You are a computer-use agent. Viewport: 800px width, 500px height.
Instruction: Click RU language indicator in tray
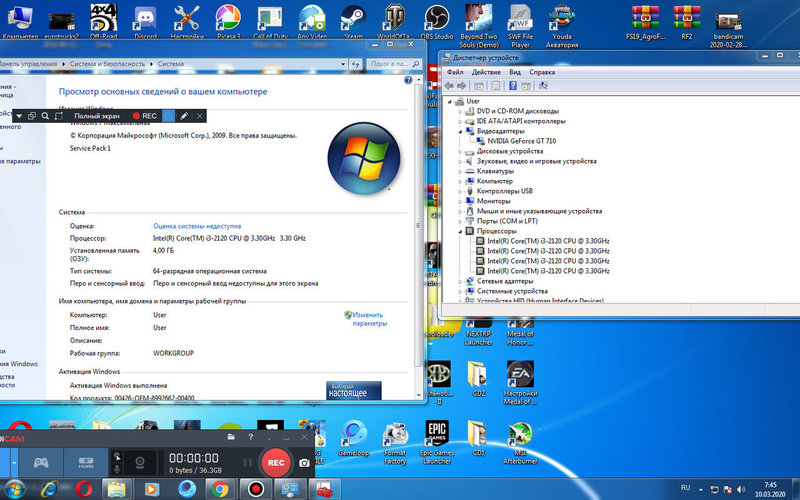tap(685, 488)
